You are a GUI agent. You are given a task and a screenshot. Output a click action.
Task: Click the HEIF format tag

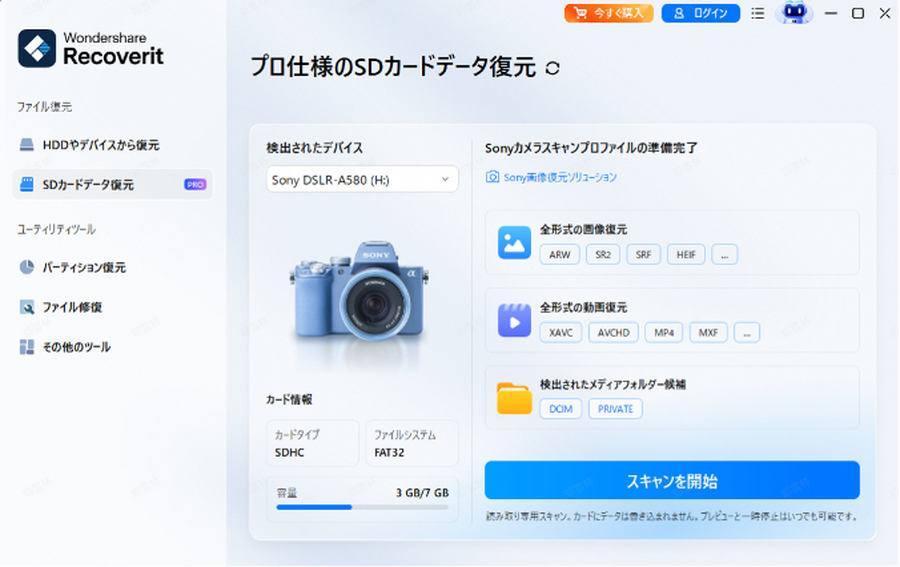686,254
